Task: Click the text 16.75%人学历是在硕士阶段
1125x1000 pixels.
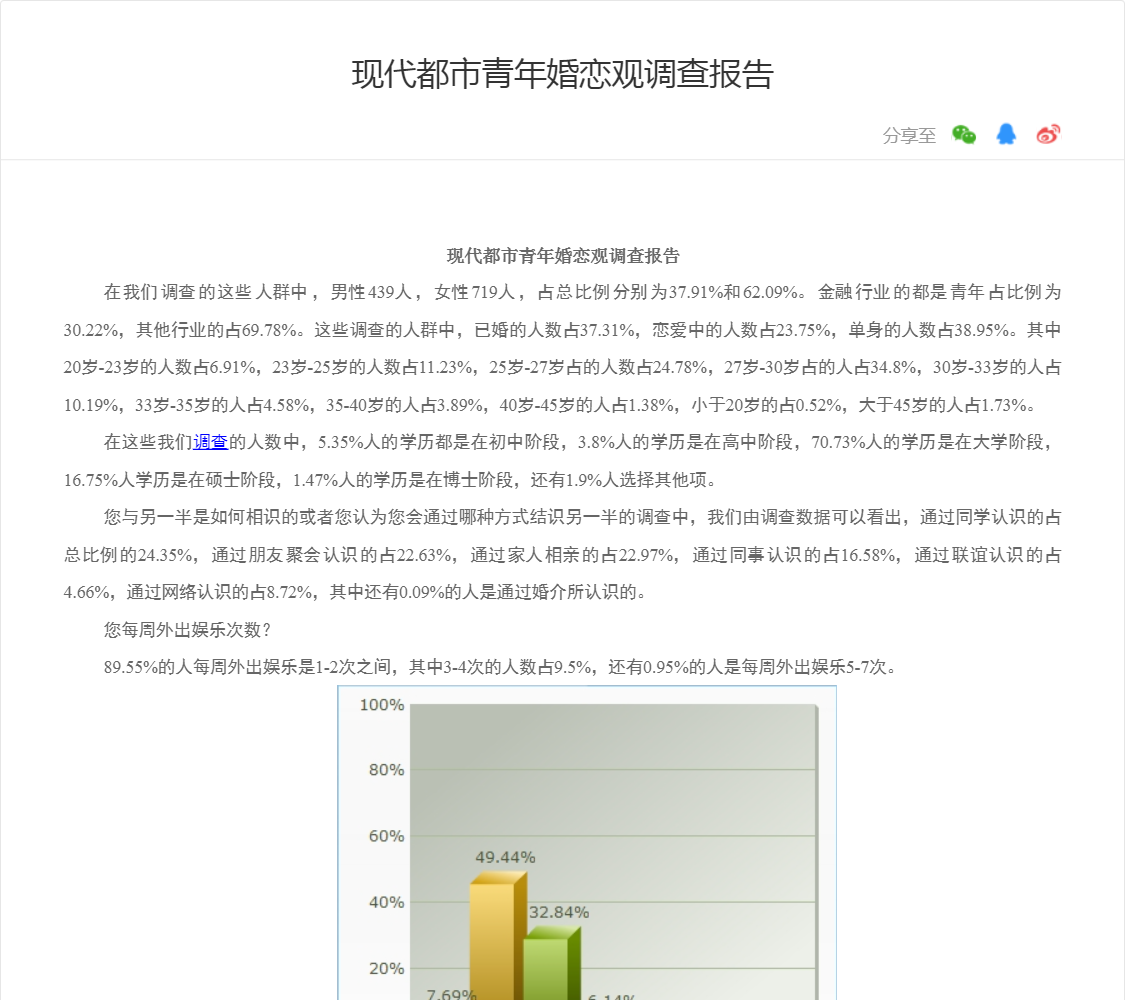Action: pyautogui.click(x=169, y=480)
